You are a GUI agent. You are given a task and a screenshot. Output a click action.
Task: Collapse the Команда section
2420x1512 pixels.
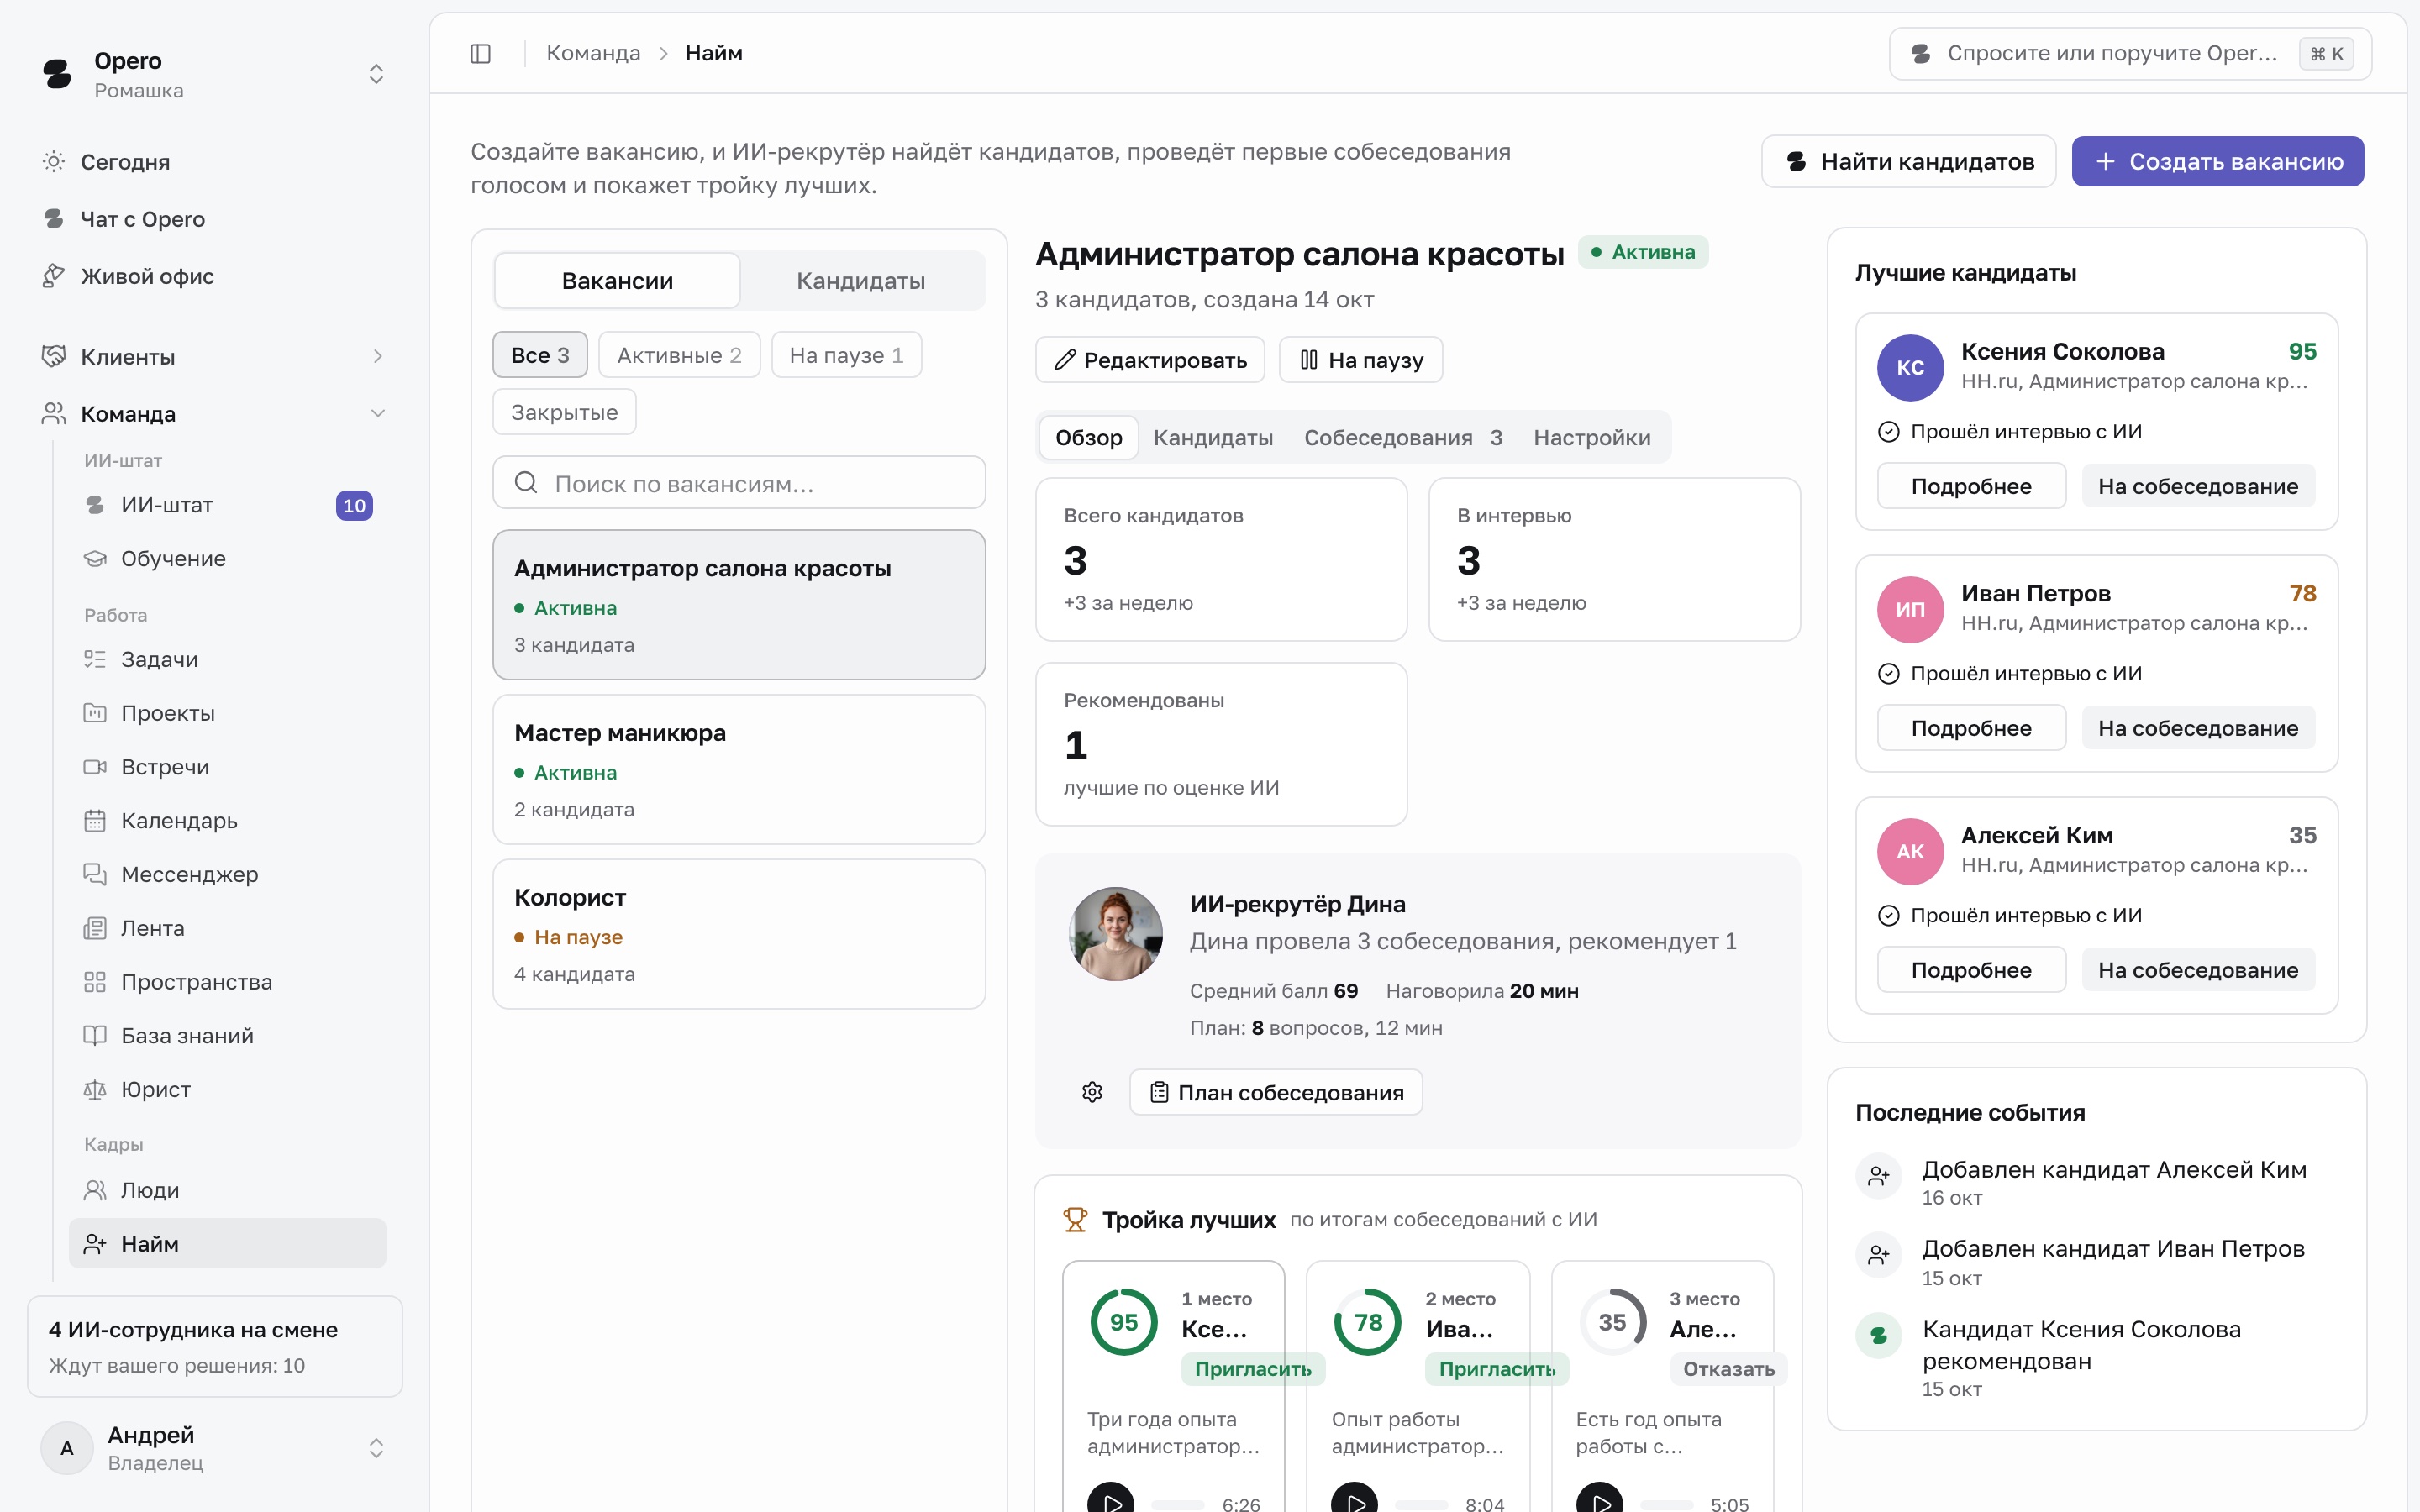[213, 414]
